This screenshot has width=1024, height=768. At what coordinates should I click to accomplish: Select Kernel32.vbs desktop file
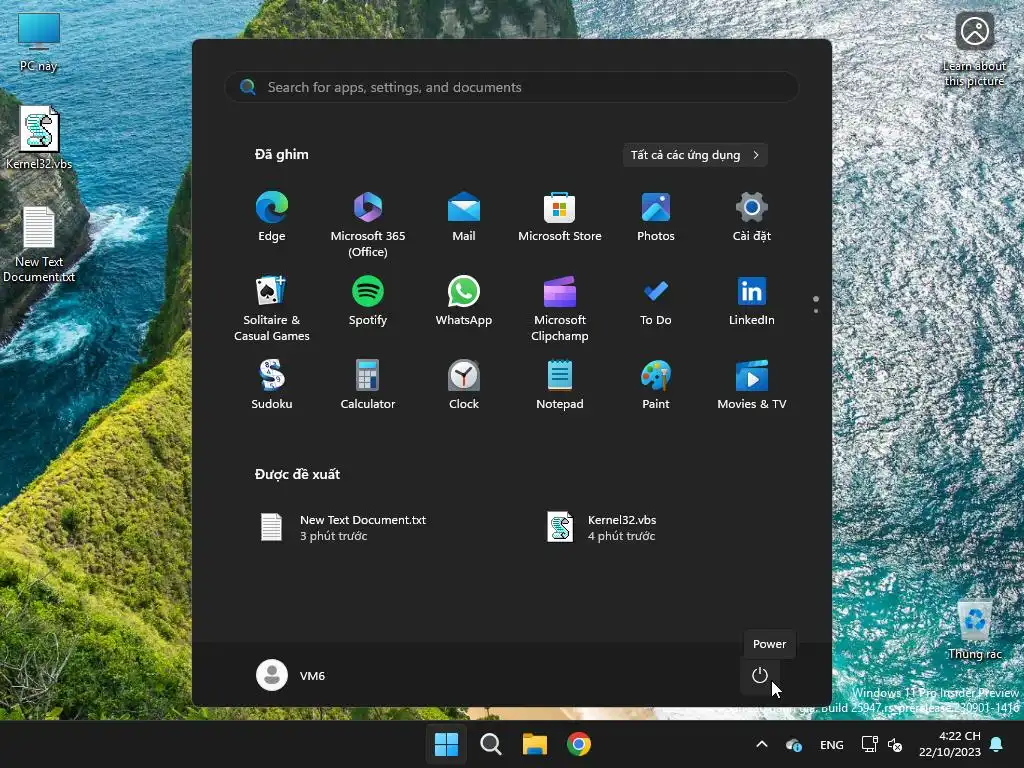39,138
